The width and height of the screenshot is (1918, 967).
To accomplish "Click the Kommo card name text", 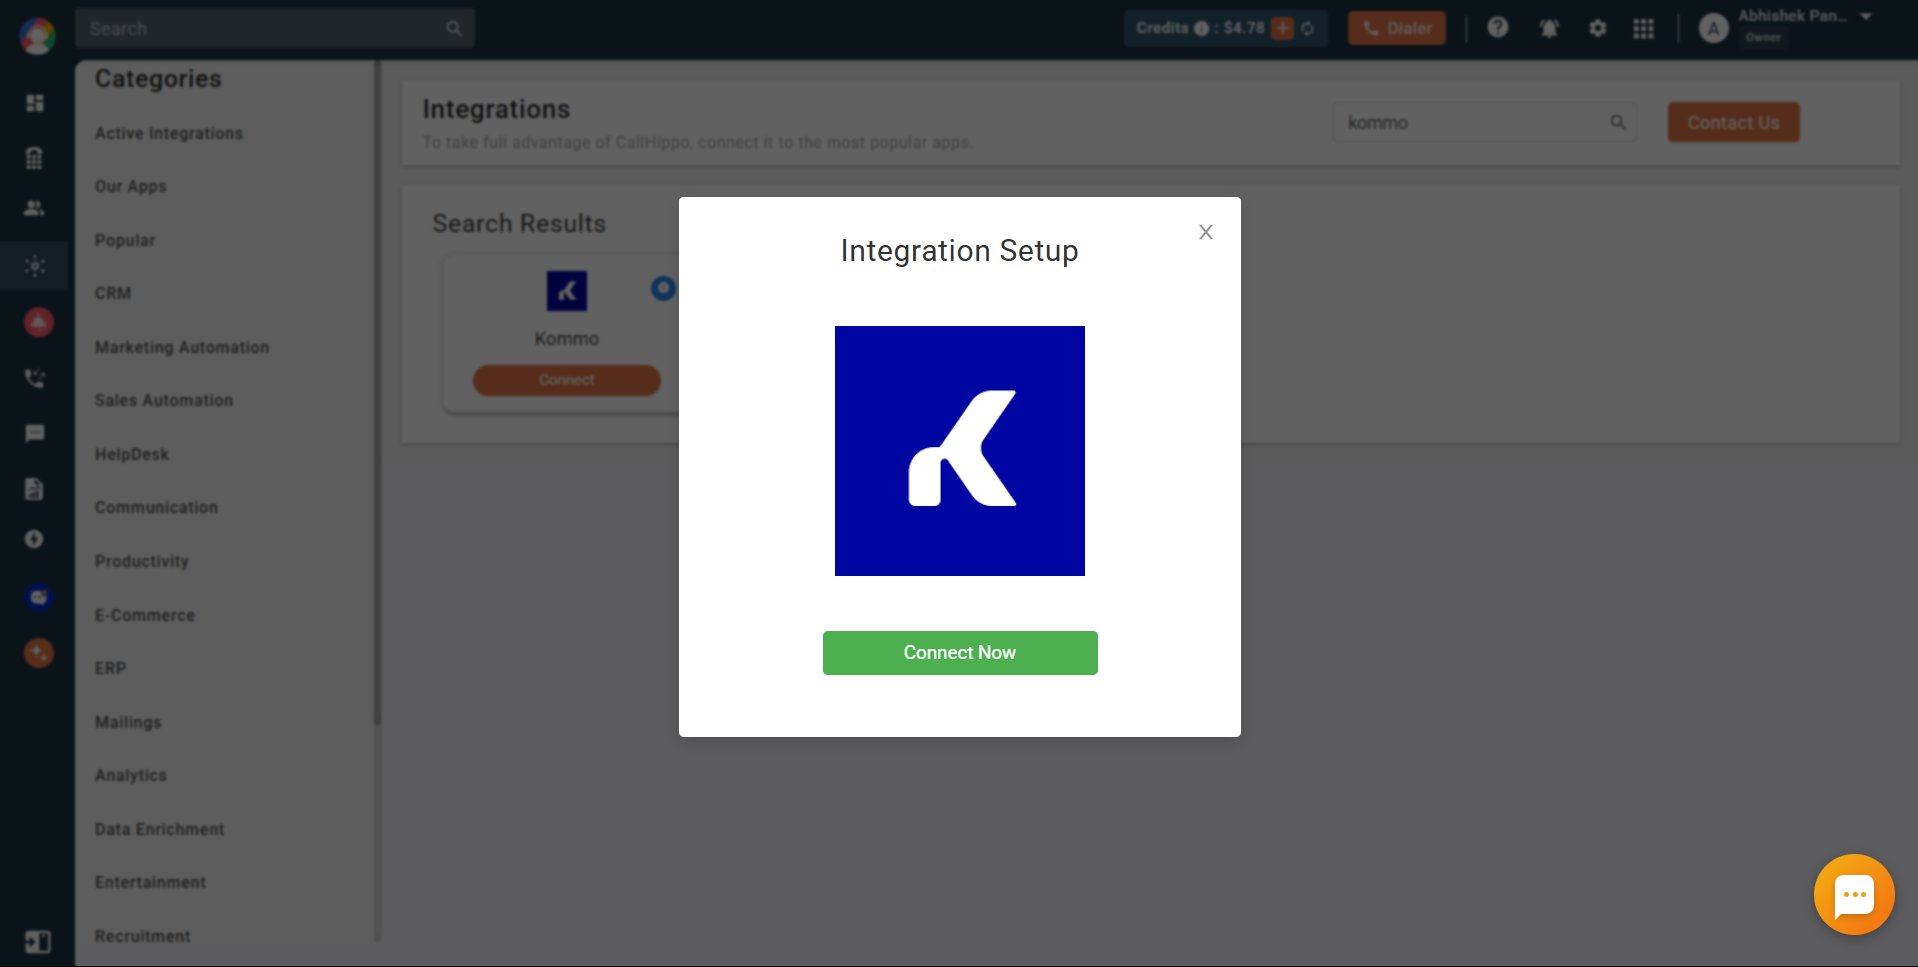I will (567, 339).
